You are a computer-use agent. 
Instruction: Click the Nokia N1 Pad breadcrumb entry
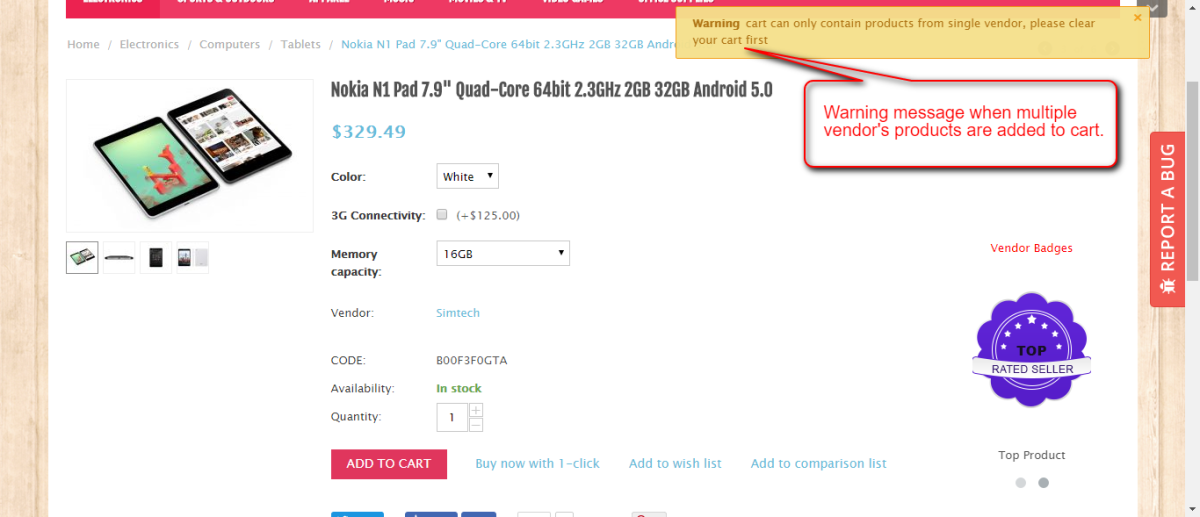pos(508,44)
